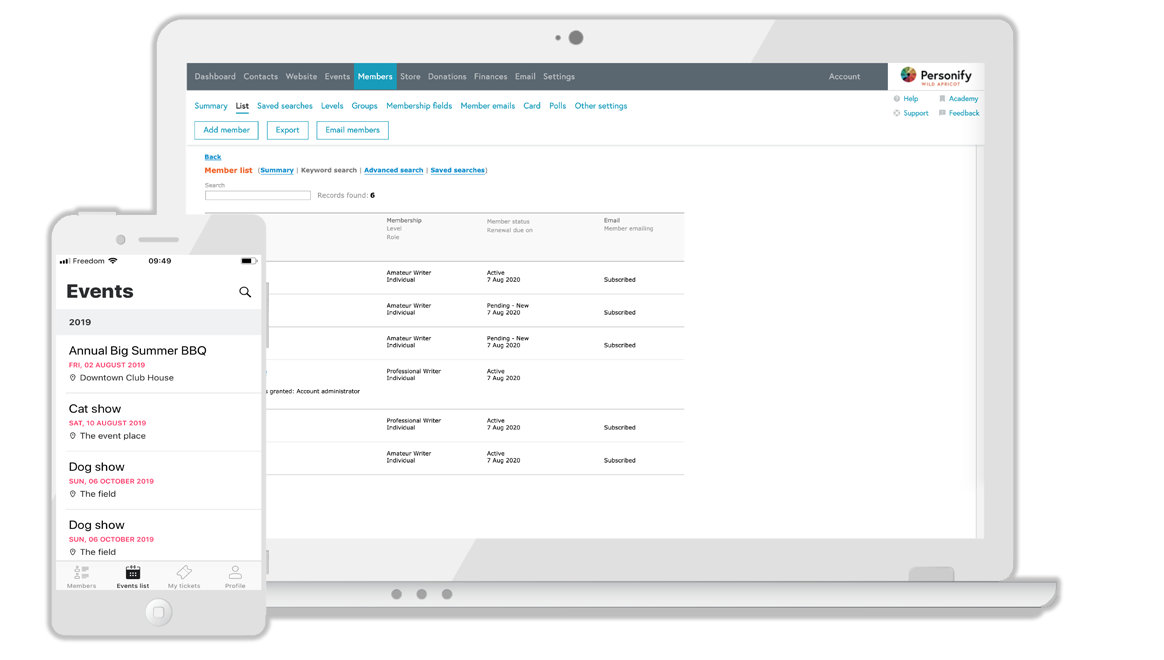Tap the phone home button
This screenshot has height=660, width=1164.
158,612
